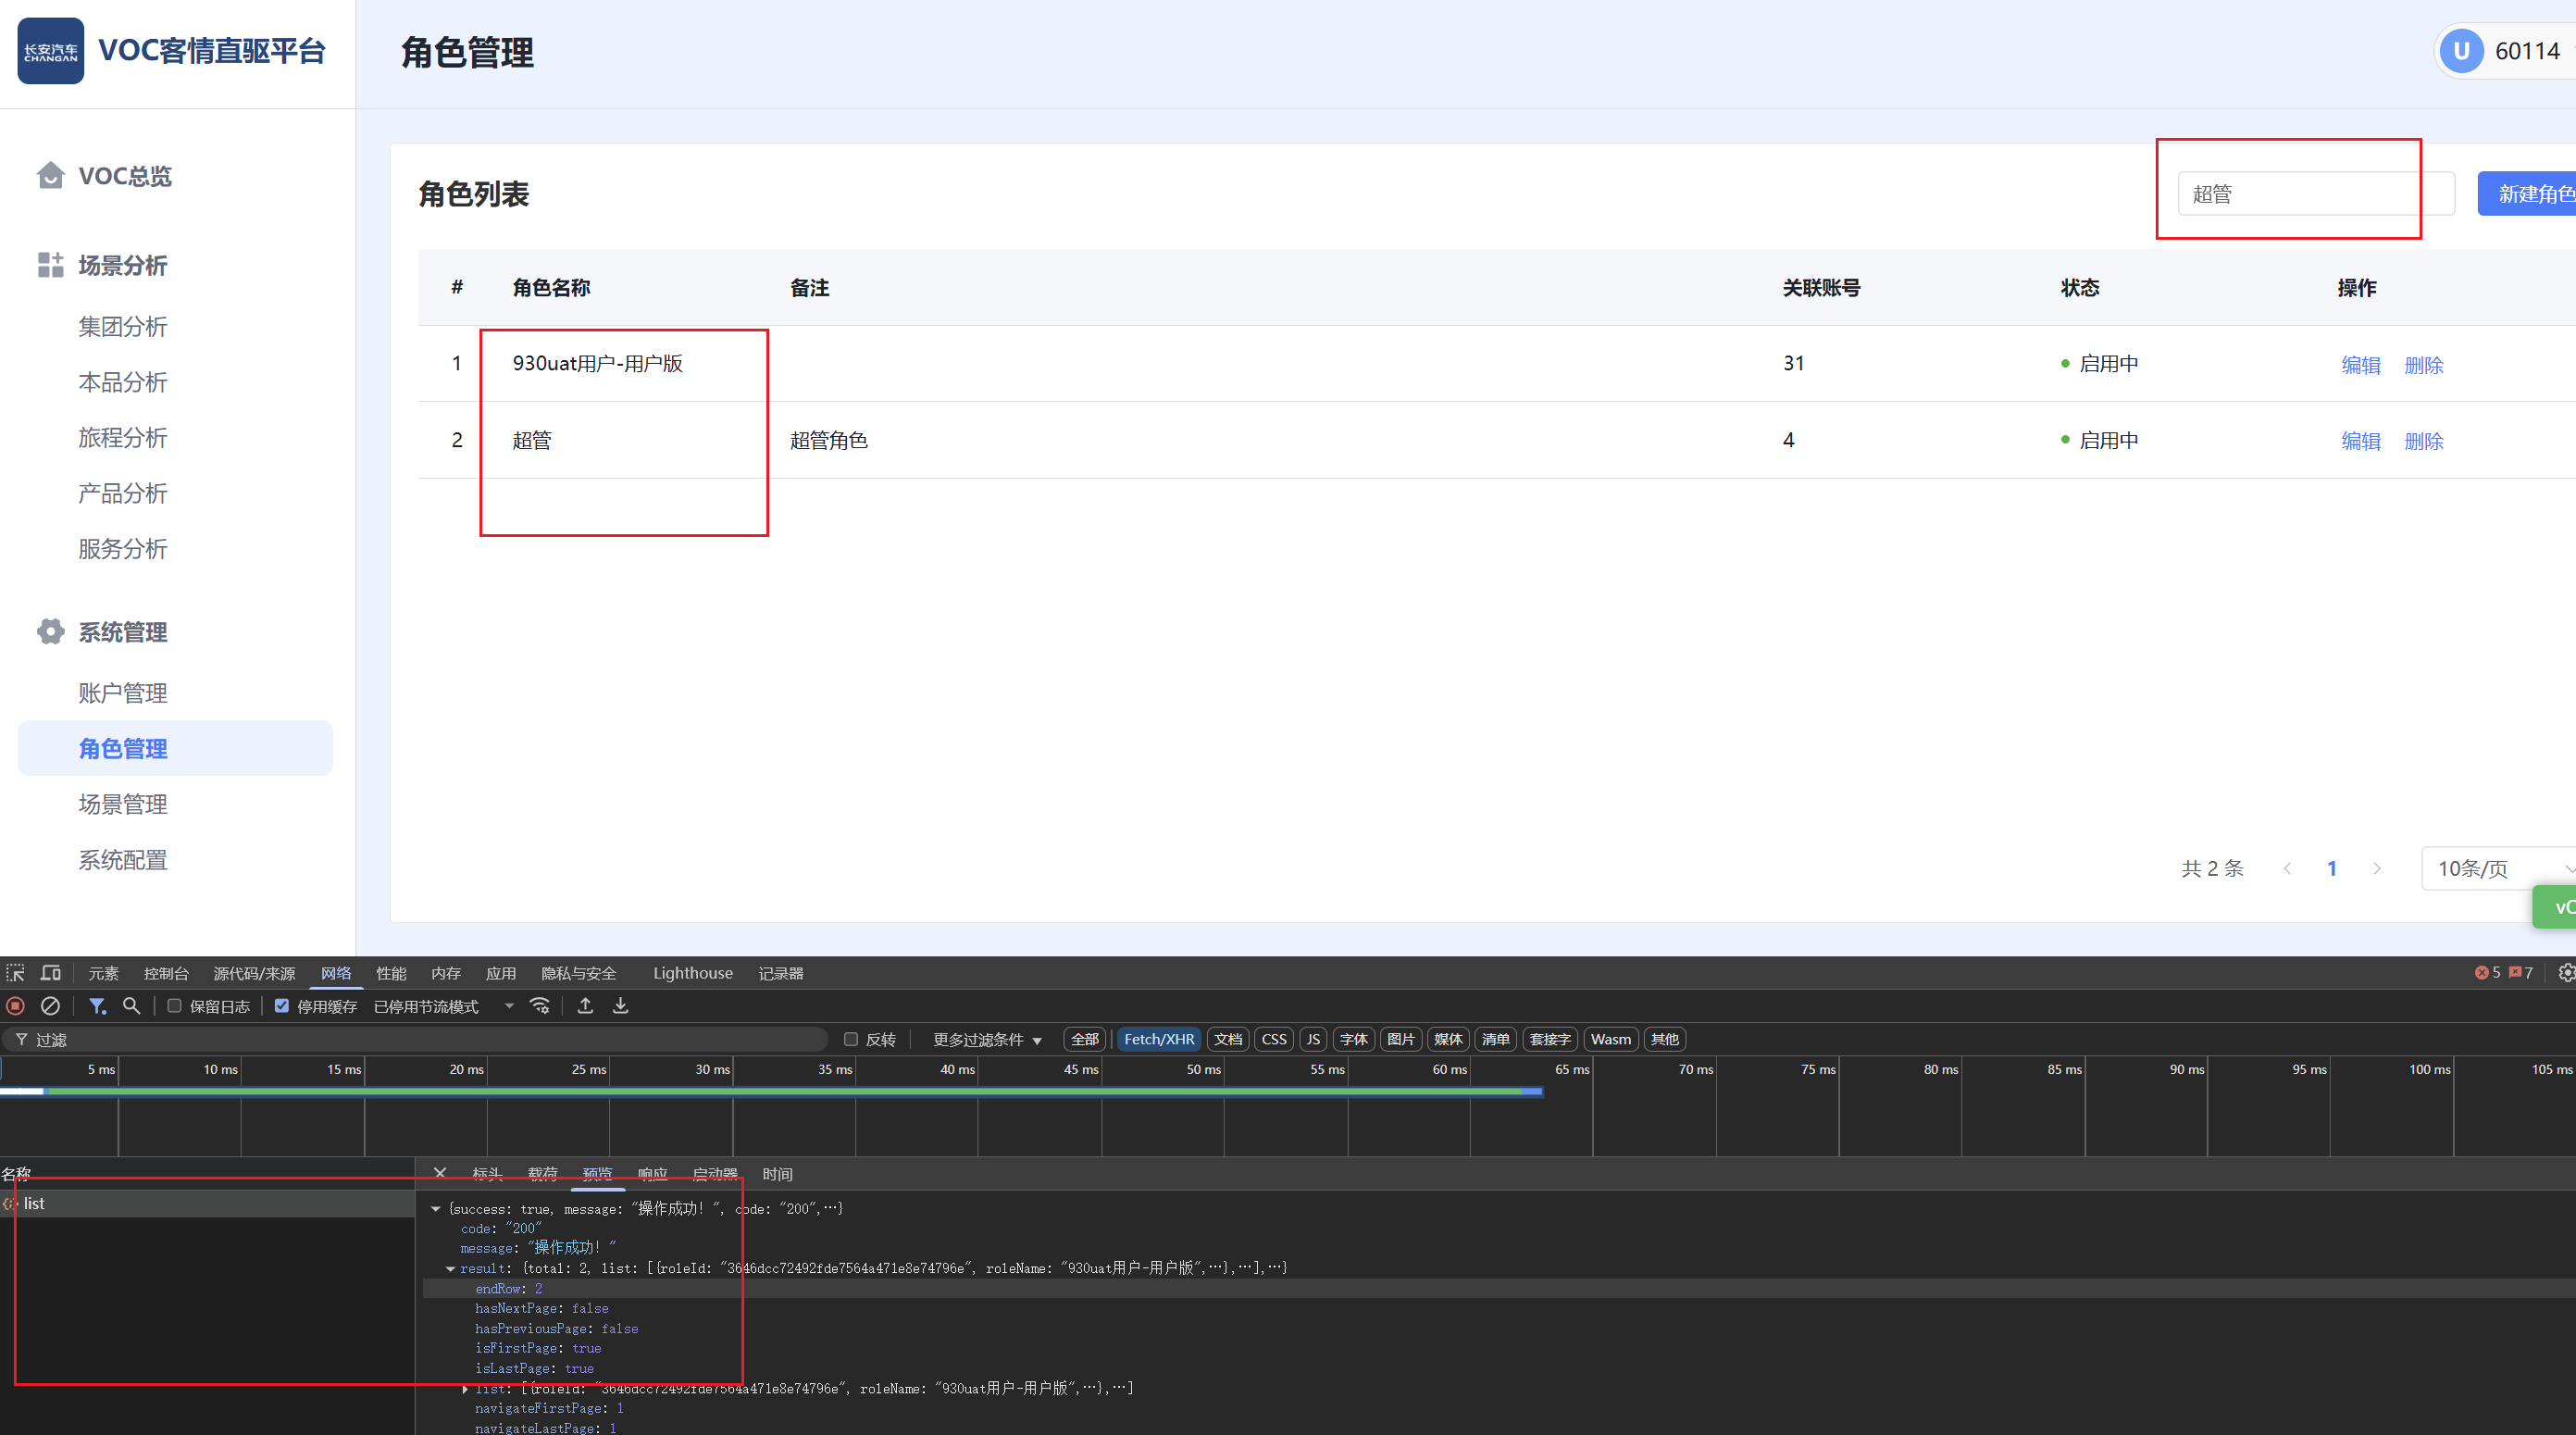Click the export HAR download icon
The height and width of the screenshot is (1435, 2576).
(620, 1006)
